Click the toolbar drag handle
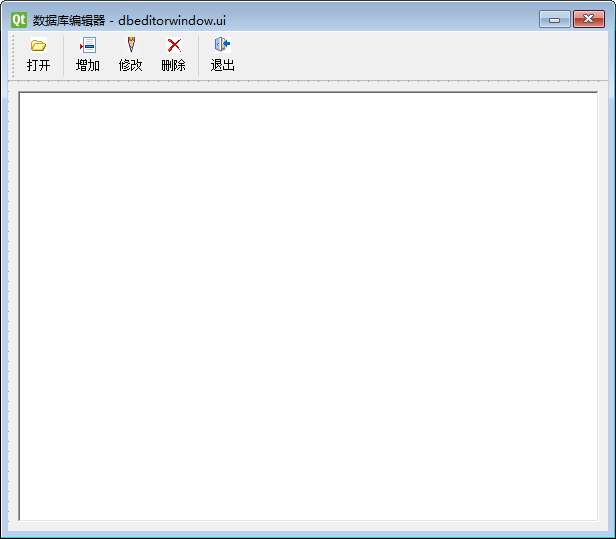616x539 pixels. click(13, 55)
